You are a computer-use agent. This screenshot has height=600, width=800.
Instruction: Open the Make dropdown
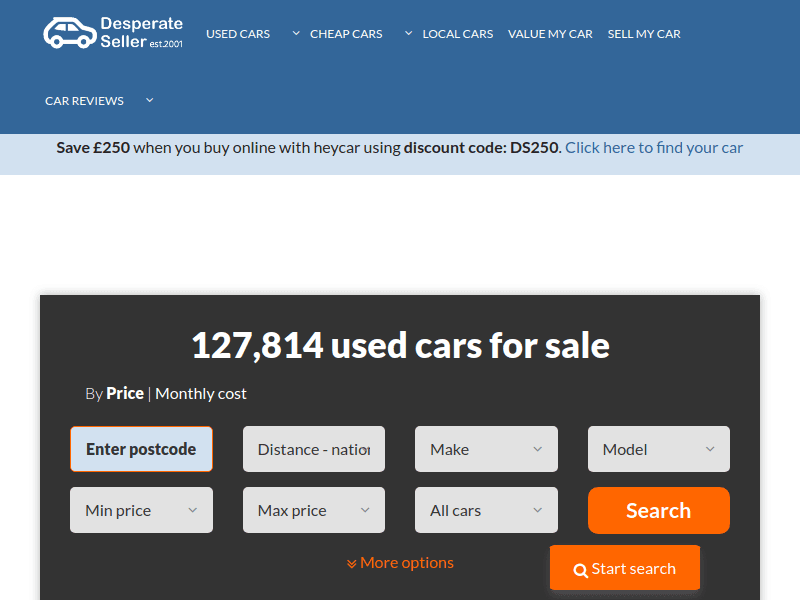486,449
